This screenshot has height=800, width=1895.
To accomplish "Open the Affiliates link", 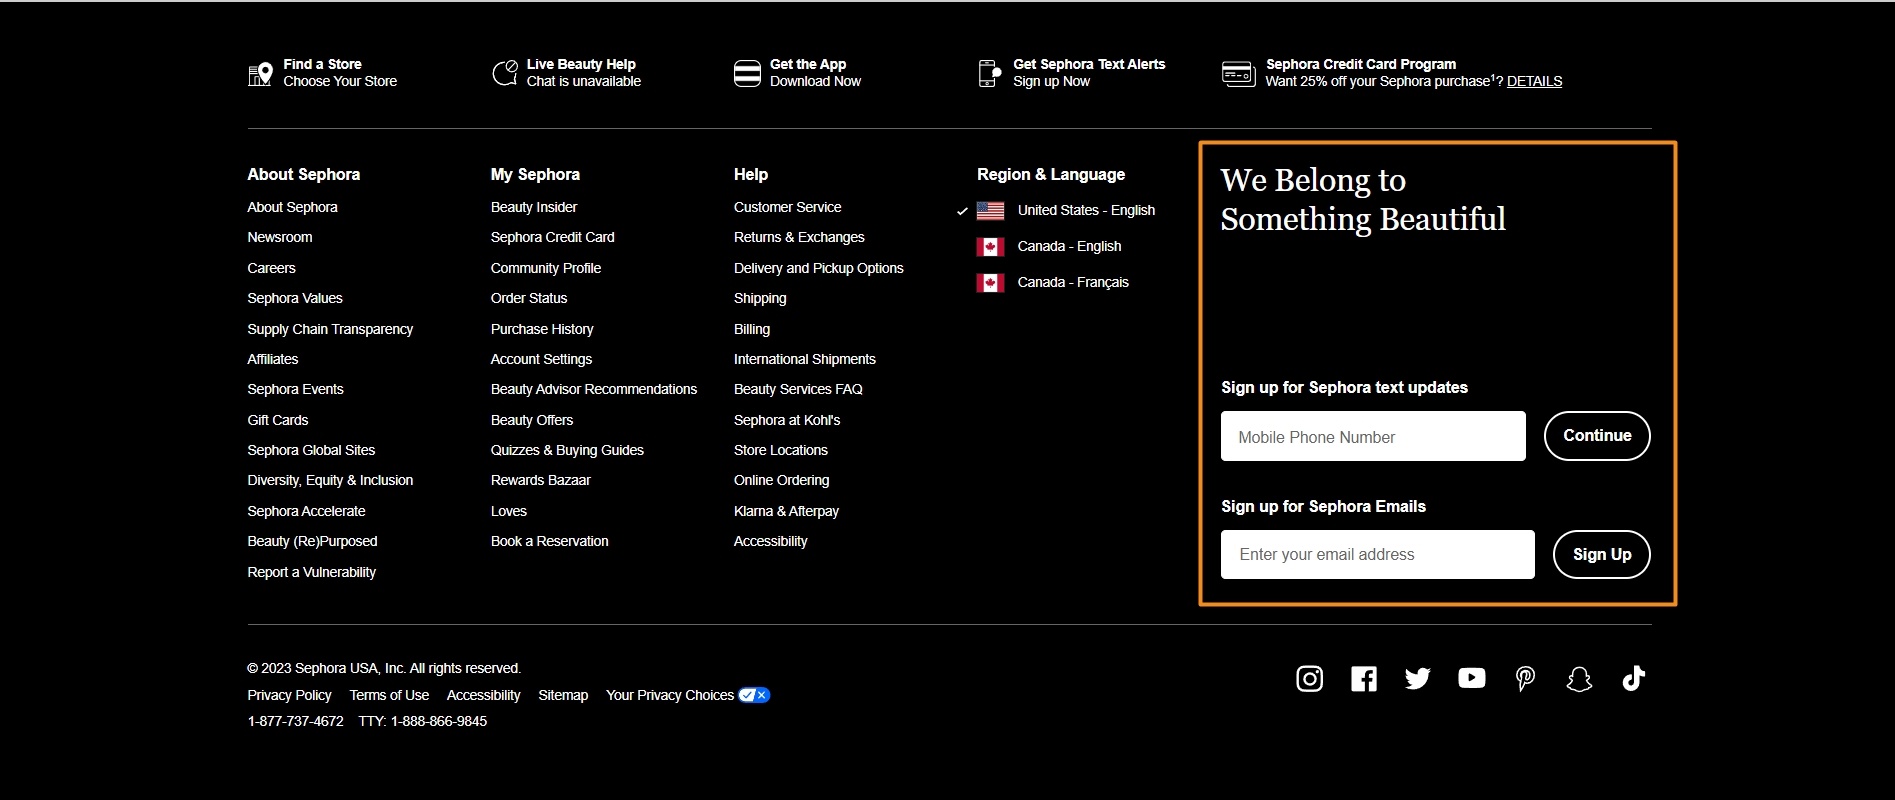I will 273,359.
